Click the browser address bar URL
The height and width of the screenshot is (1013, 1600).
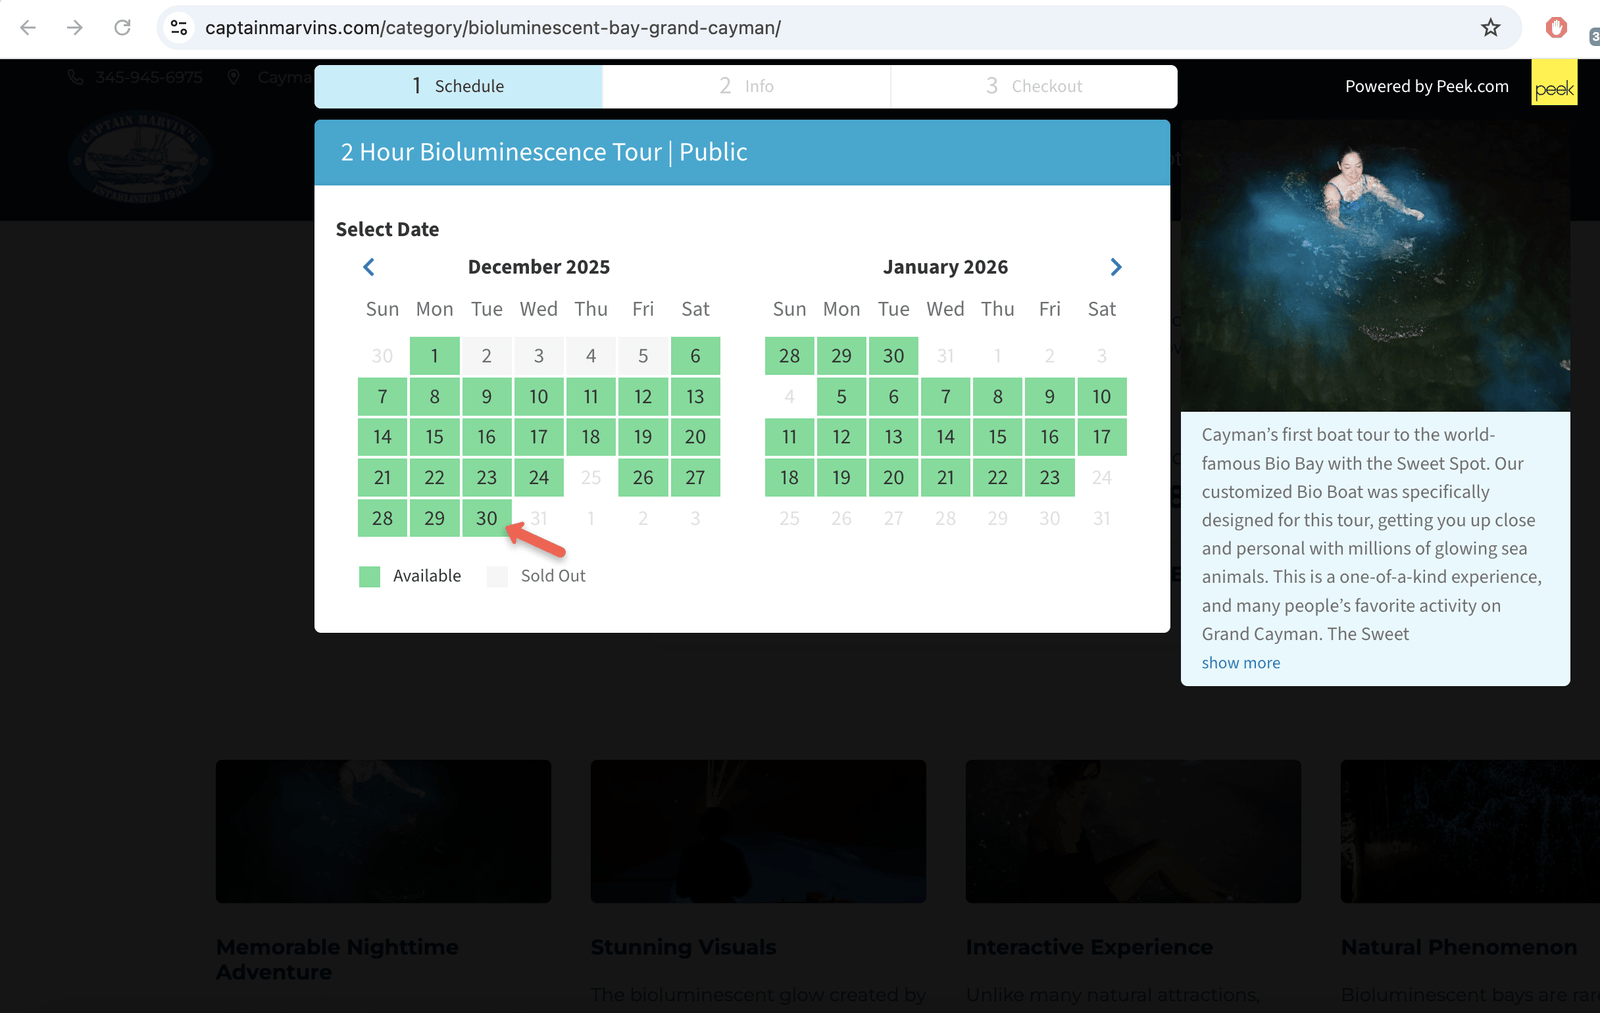(x=493, y=28)
